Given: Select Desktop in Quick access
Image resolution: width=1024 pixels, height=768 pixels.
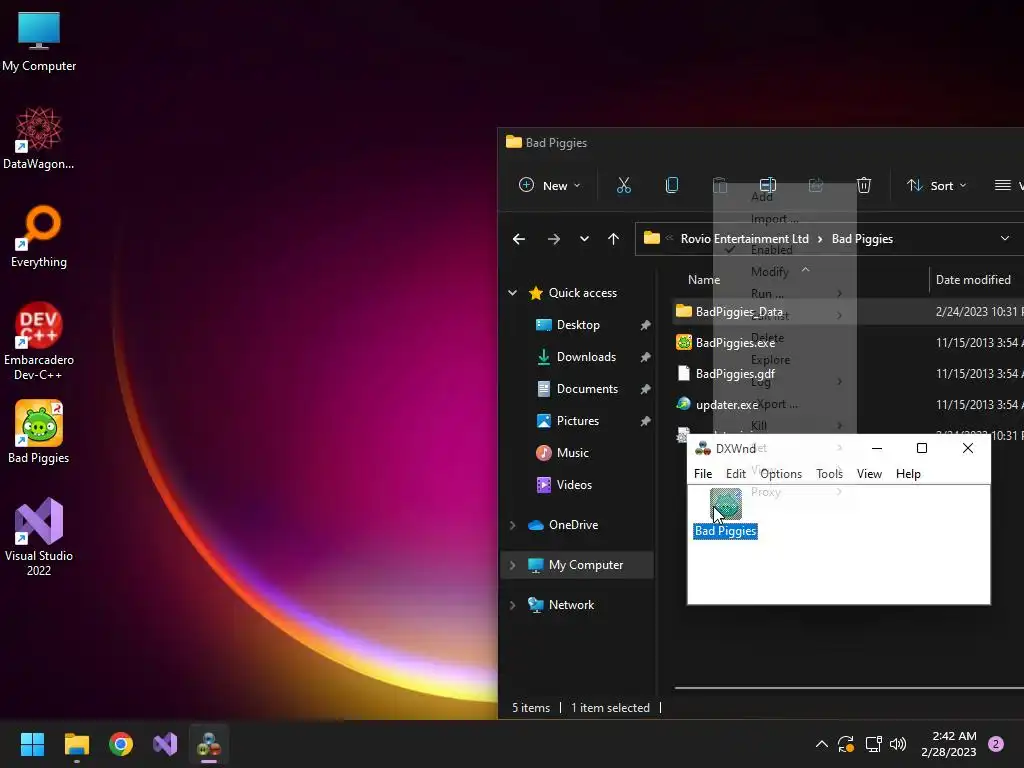Looking at the screenshot, I should point(578,325).
